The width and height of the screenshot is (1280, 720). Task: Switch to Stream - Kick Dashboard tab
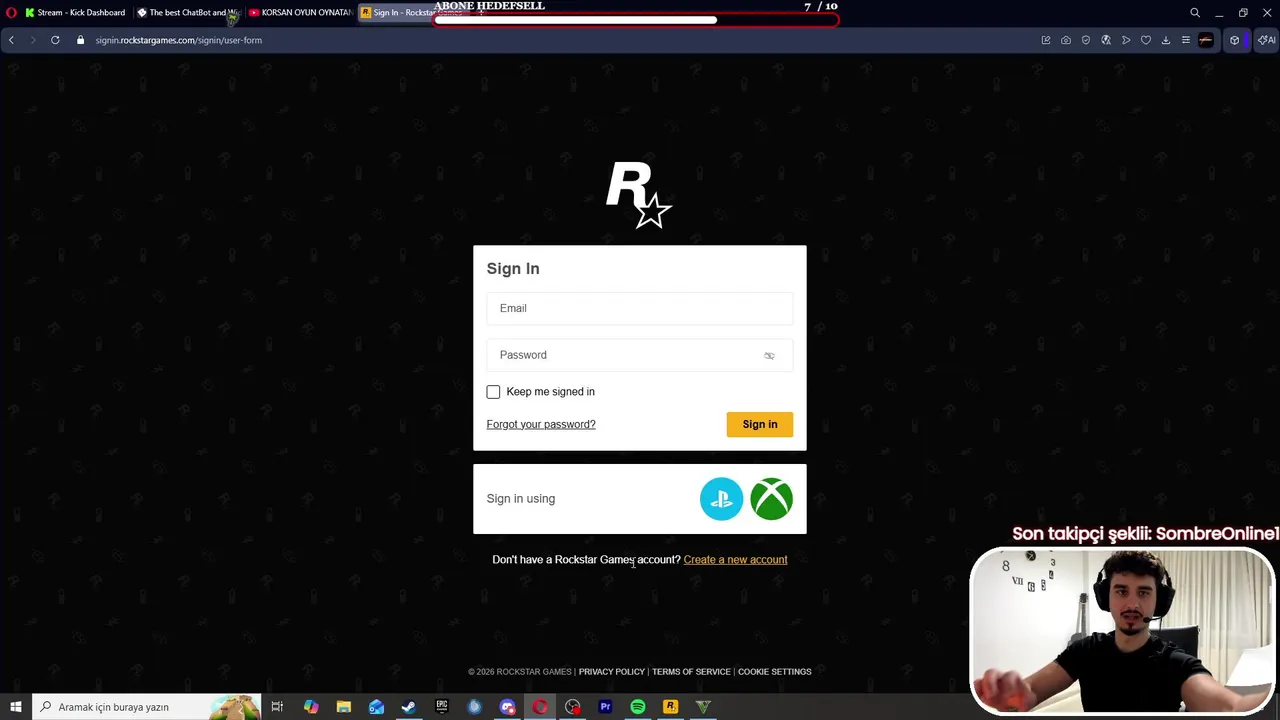(75, 13)
